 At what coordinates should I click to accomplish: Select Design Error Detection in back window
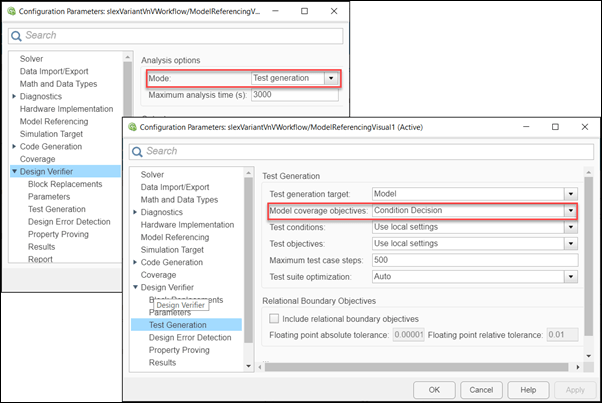69,221
